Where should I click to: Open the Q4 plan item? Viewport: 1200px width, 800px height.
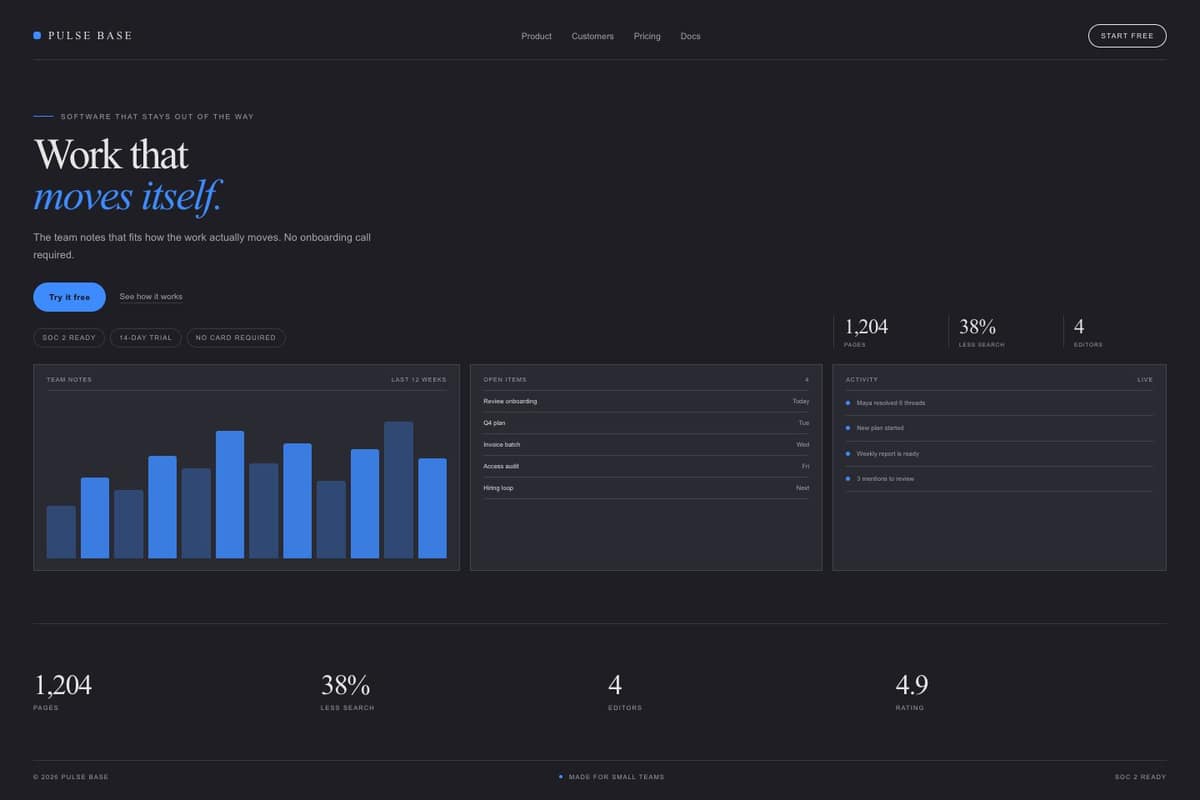pyautogui.click(x=646, y=423)
